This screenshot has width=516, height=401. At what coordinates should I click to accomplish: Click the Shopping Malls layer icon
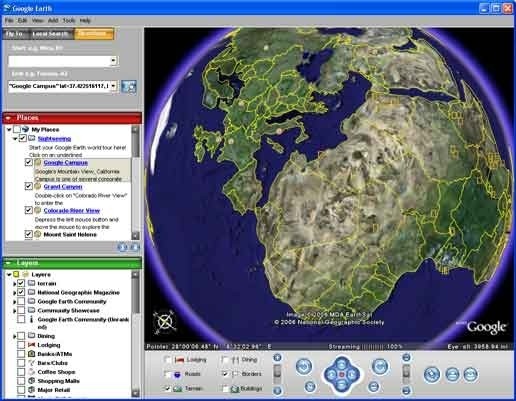click(32, 381)
